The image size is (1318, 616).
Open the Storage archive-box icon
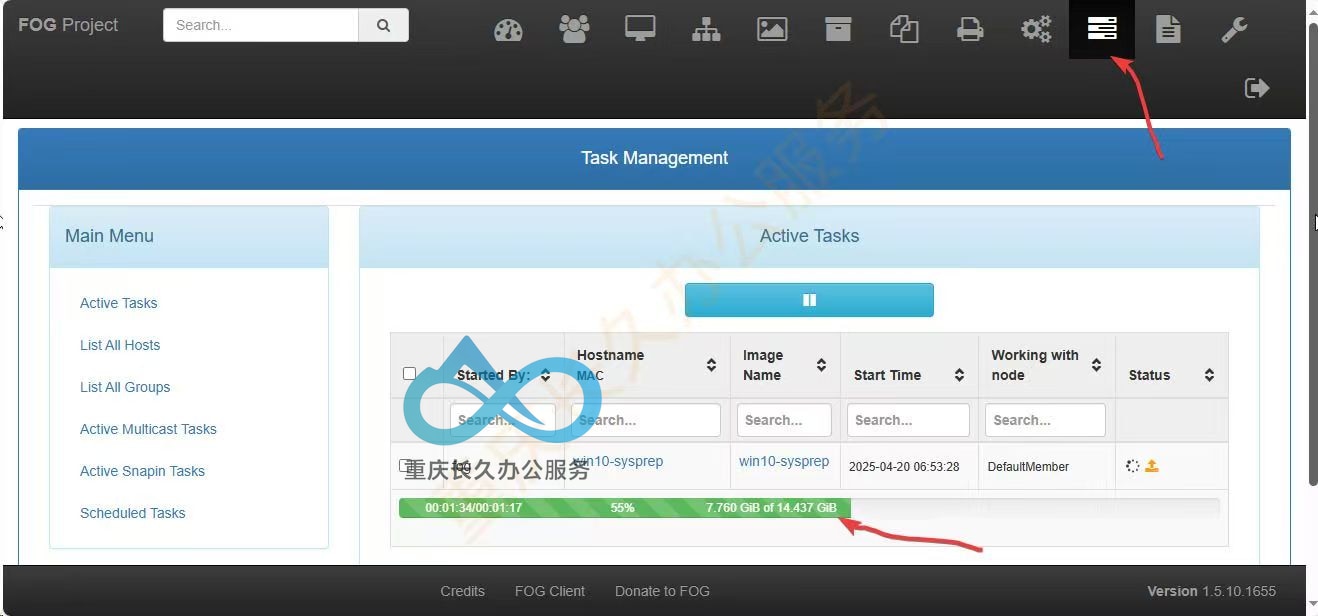(x=838, y=29)
